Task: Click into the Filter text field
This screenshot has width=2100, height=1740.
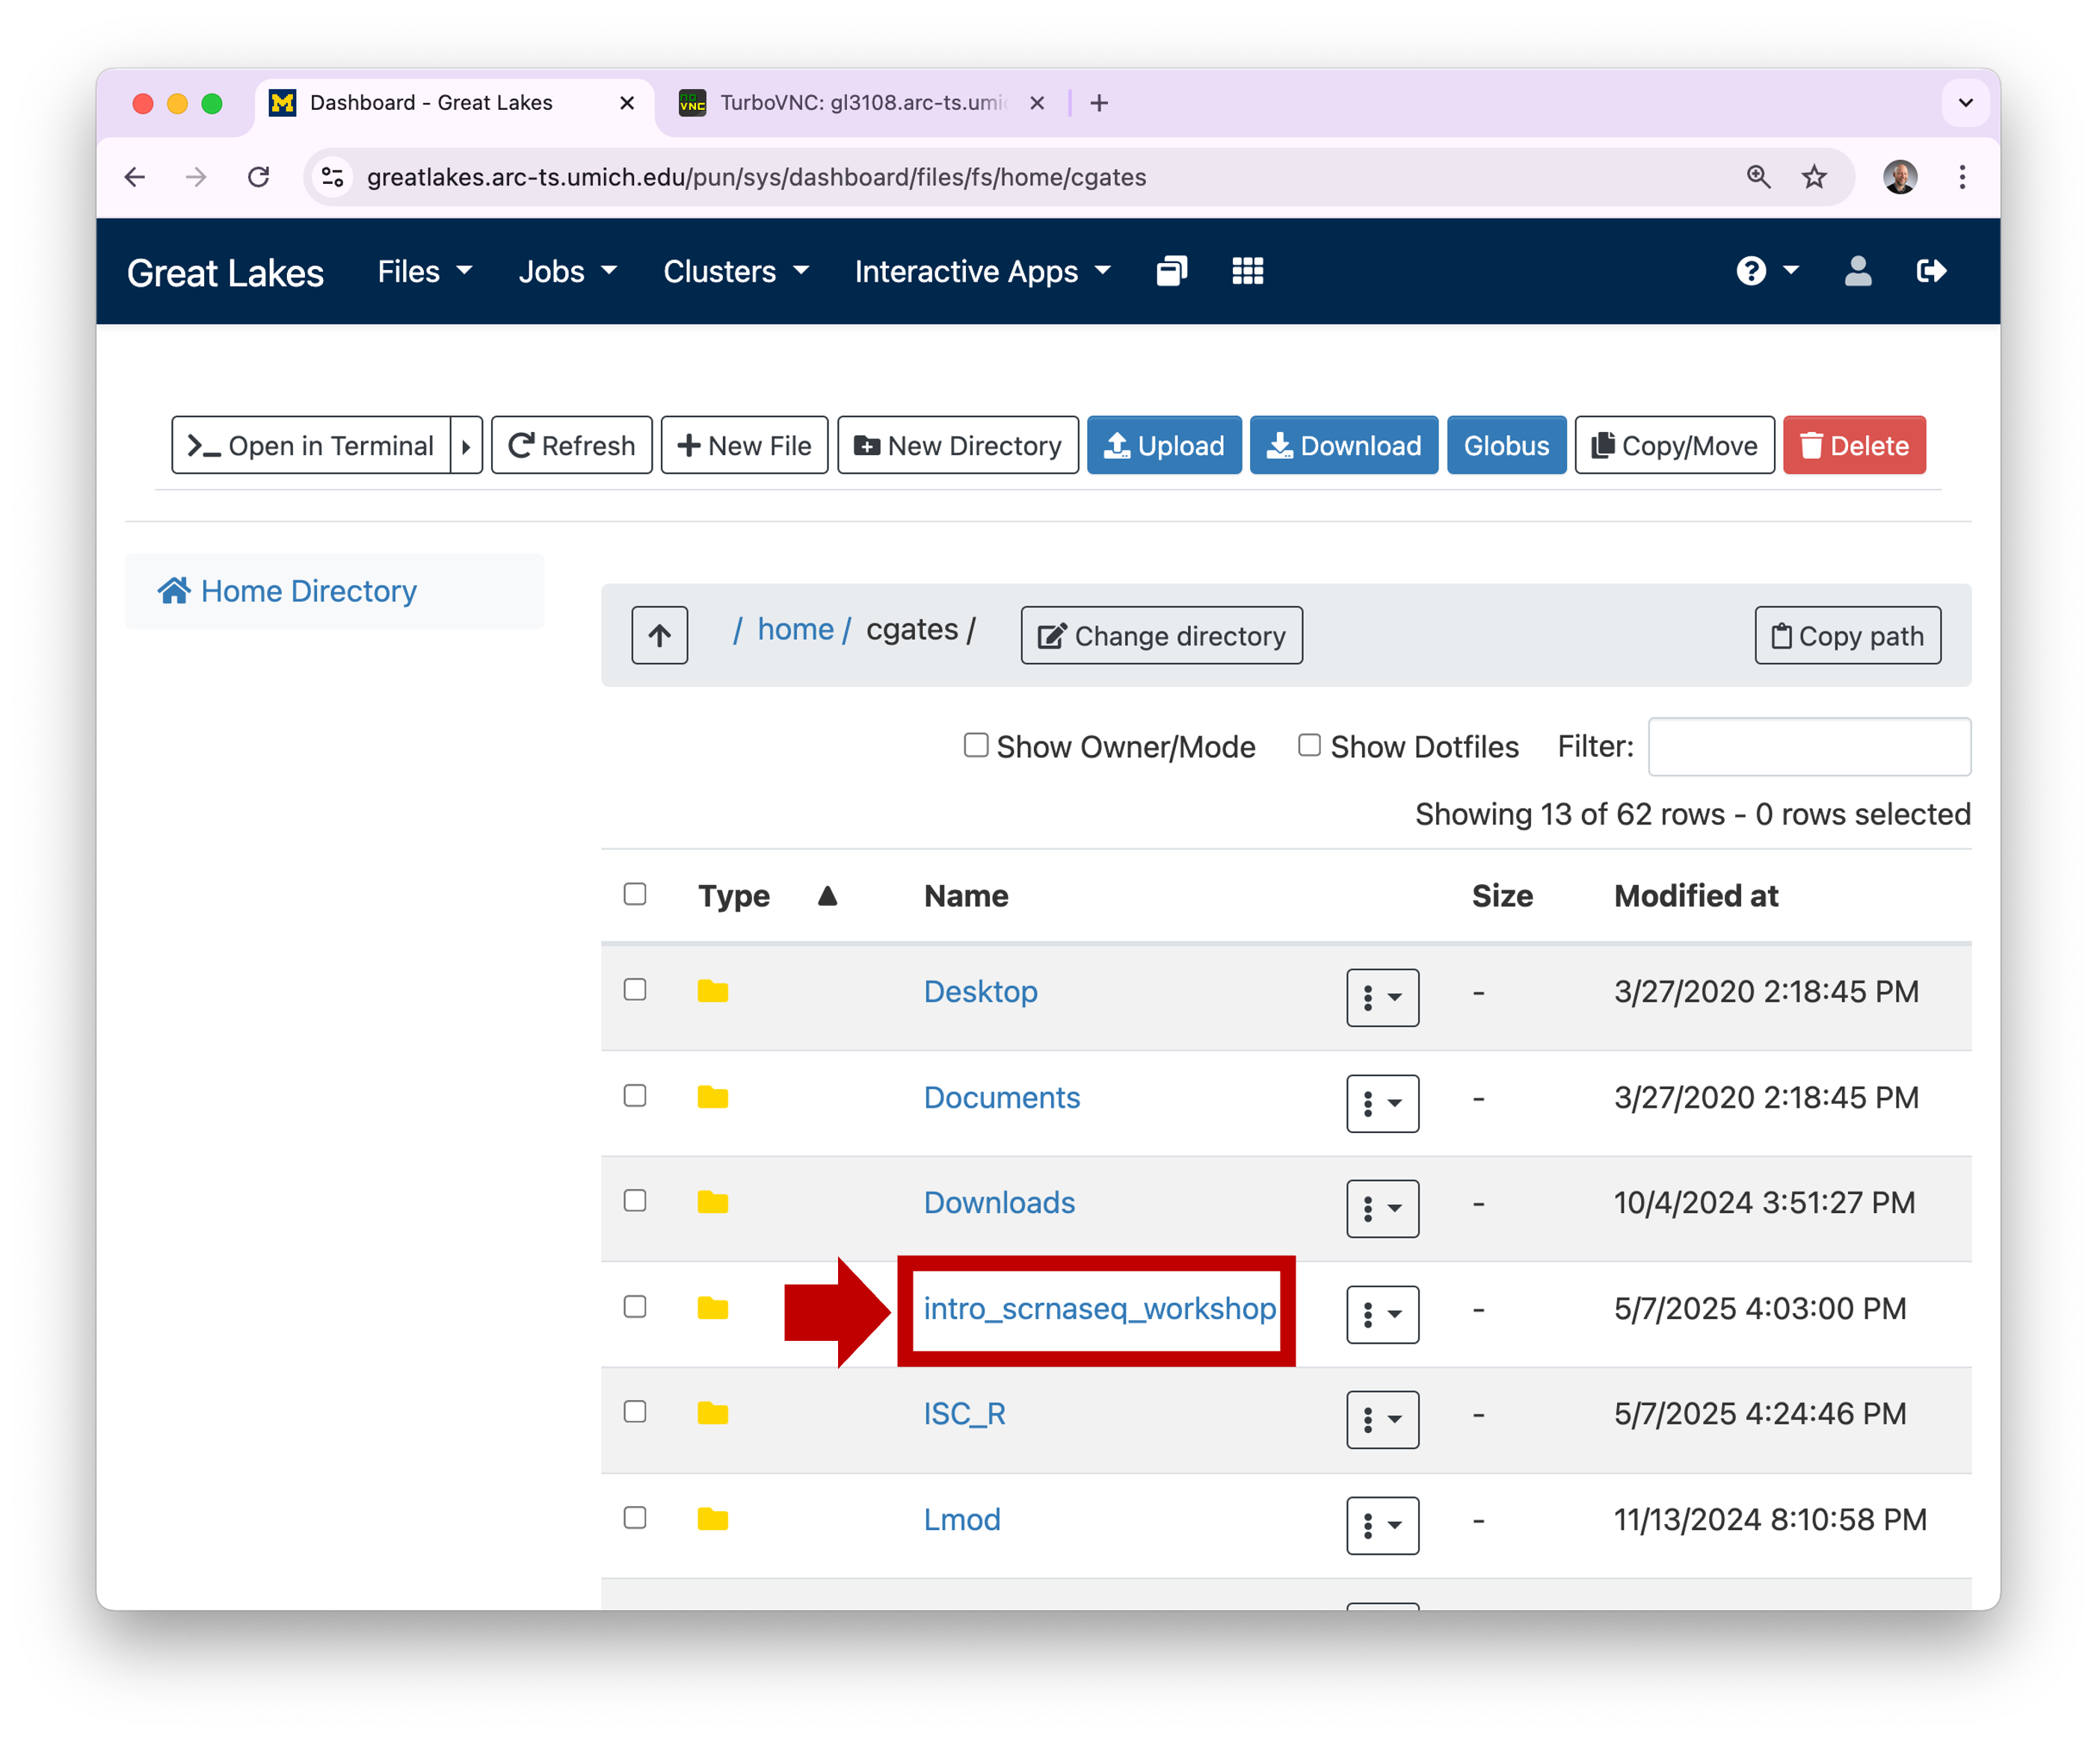Action: pyautogui.click(x=1808, y=747)
